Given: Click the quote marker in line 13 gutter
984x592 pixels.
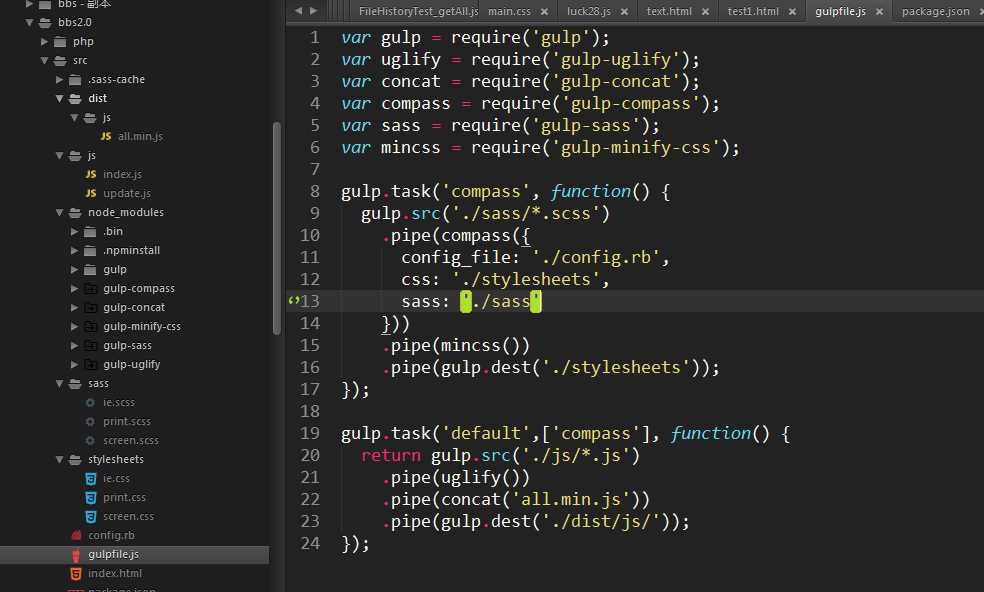Looking at the screenshot, I should coord(293,301).
